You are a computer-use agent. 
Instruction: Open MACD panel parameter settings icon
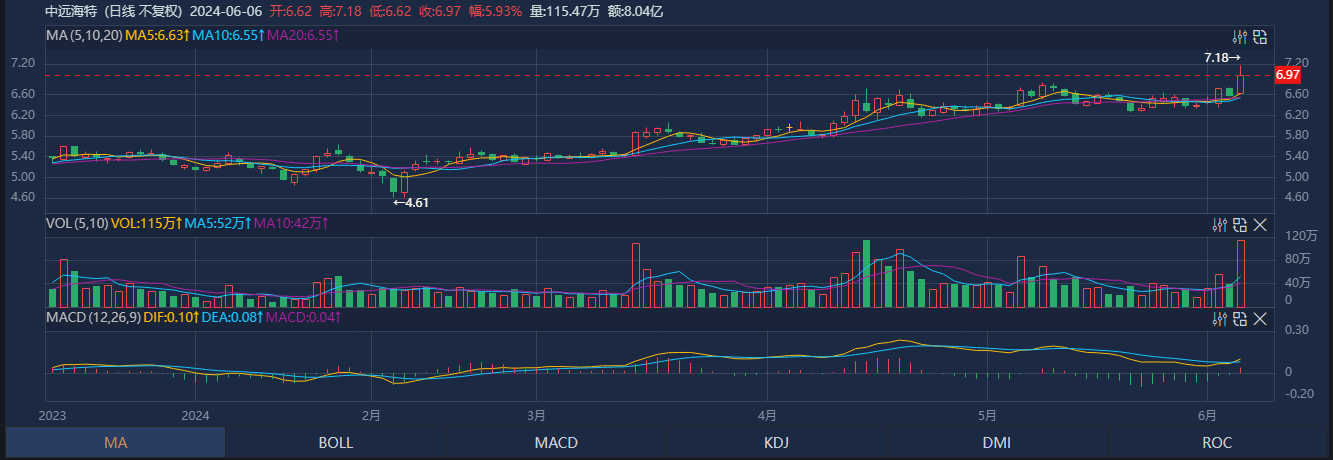click(1219, 319)
